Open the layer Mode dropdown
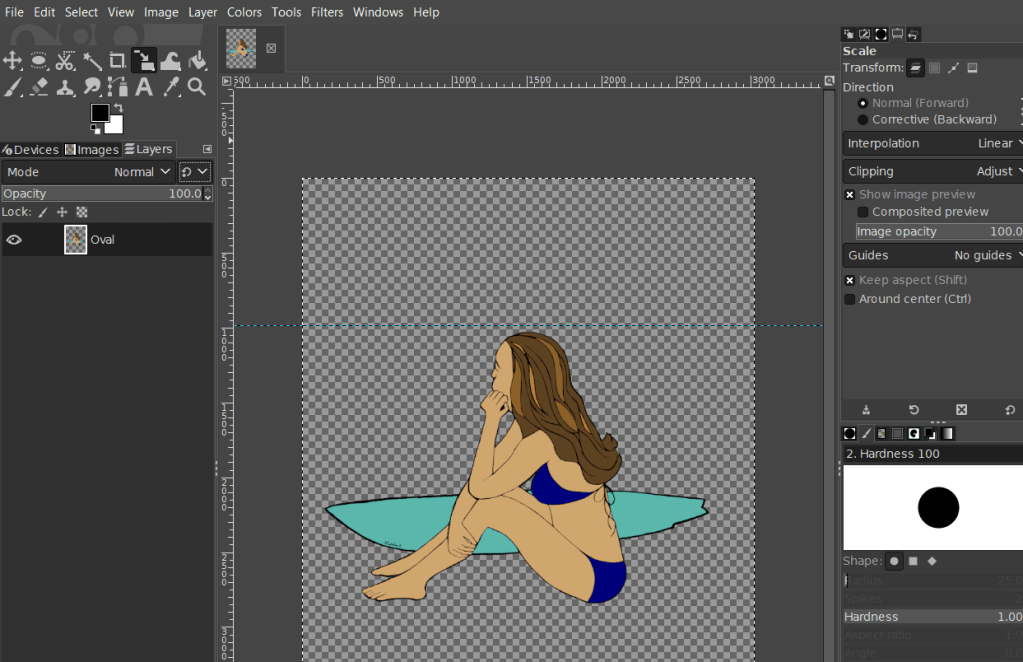The width and height of the screenshot is (1023, 662). click(x=142, y=172)
